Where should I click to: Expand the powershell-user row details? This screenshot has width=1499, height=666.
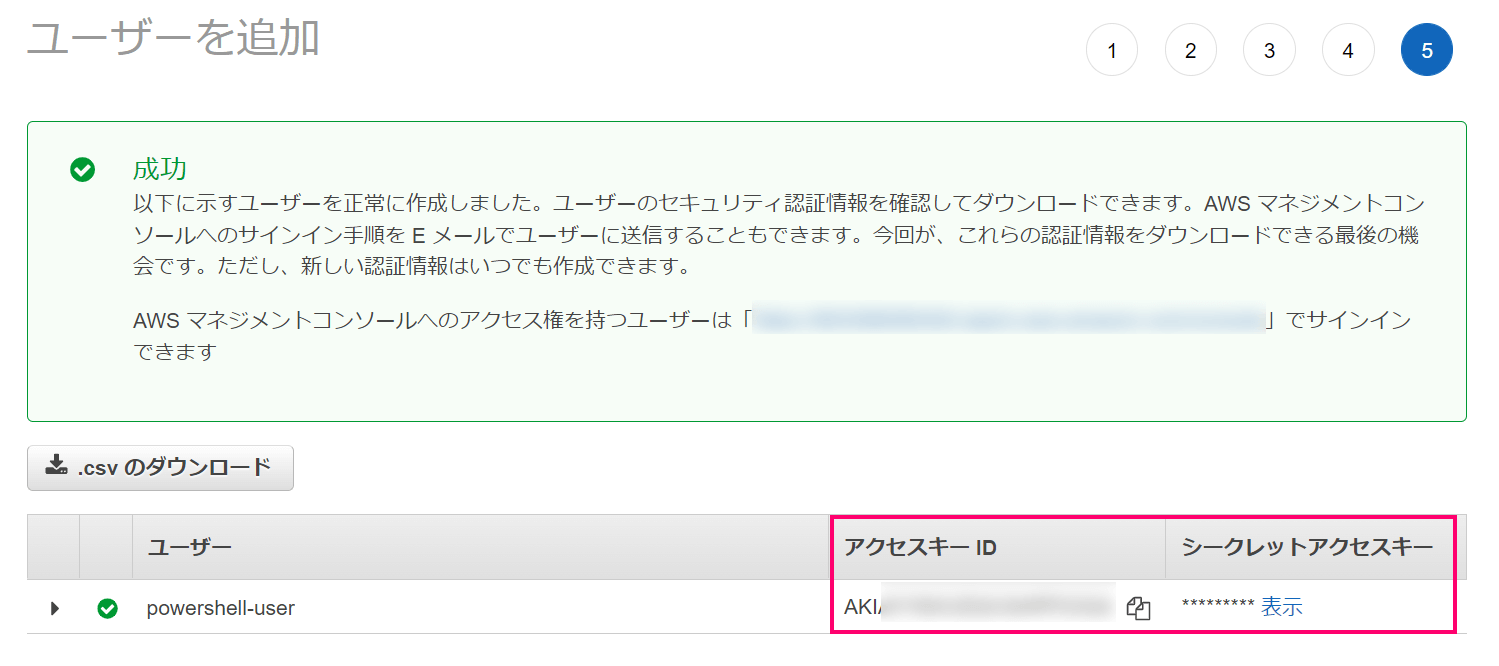pyautogui.click(x=55, y=608)
